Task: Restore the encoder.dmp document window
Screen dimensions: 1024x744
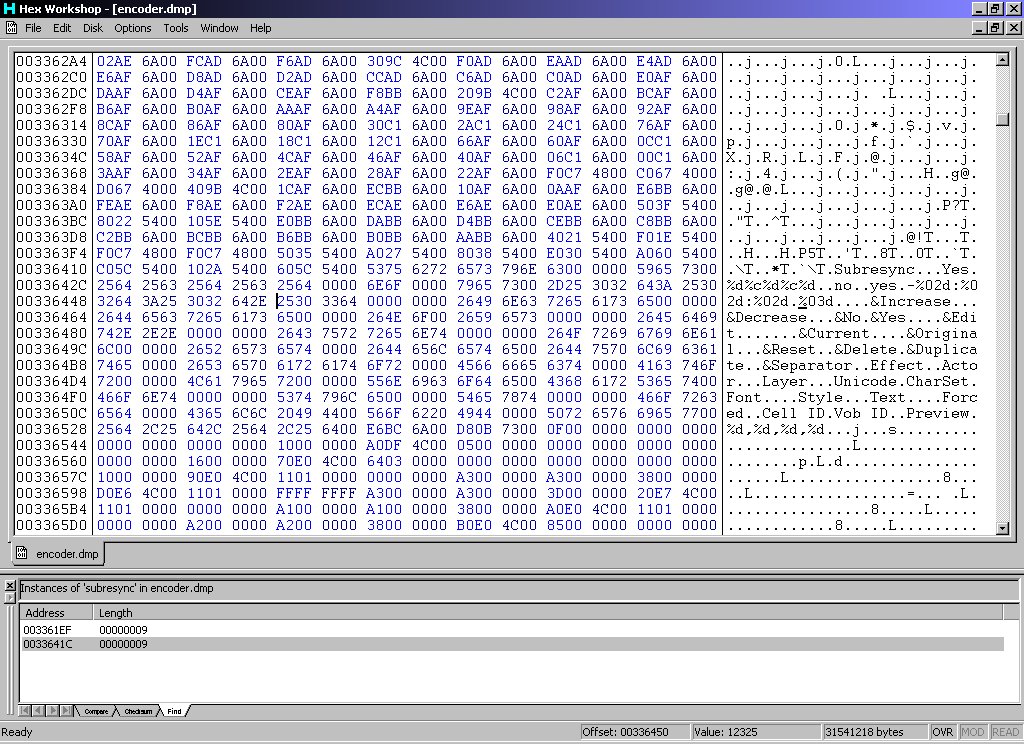Action: (x=995, y=28)
